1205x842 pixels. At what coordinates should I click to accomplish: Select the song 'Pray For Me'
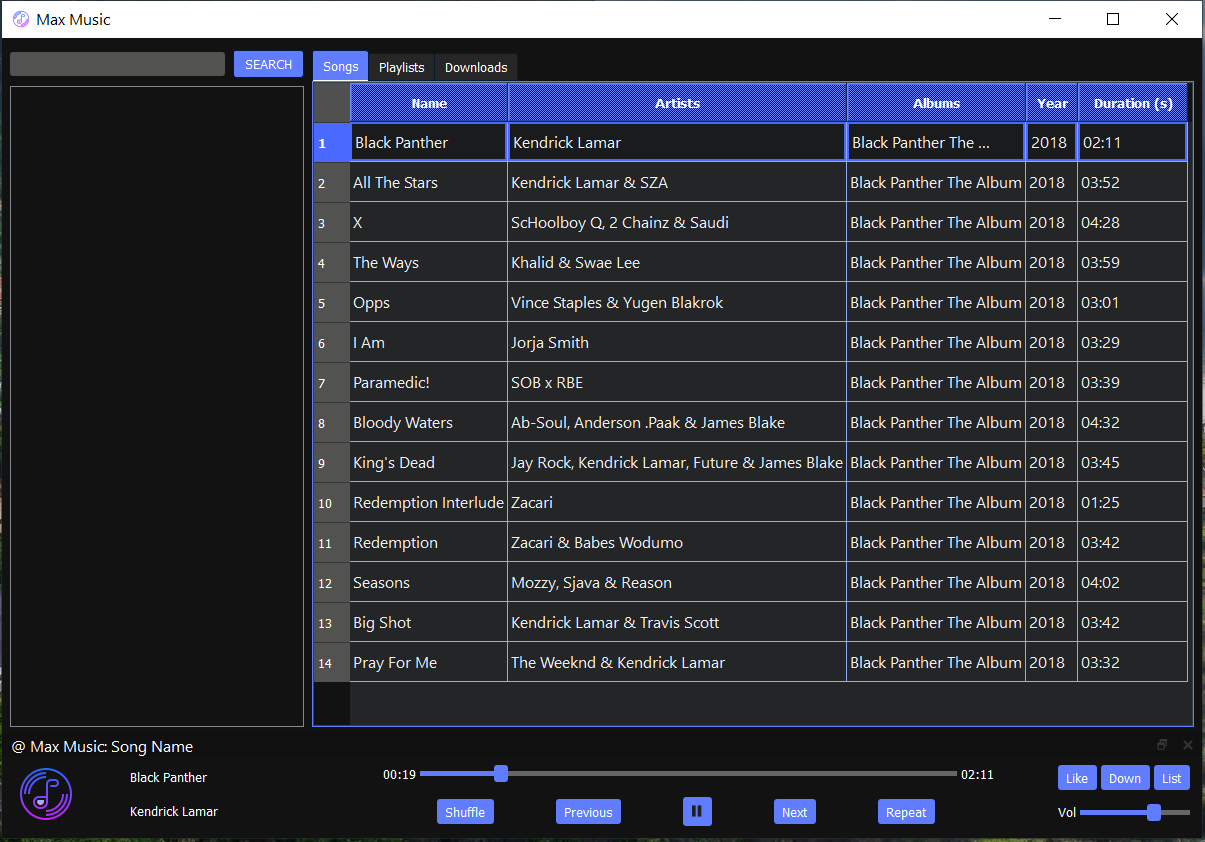coord(428,662)
